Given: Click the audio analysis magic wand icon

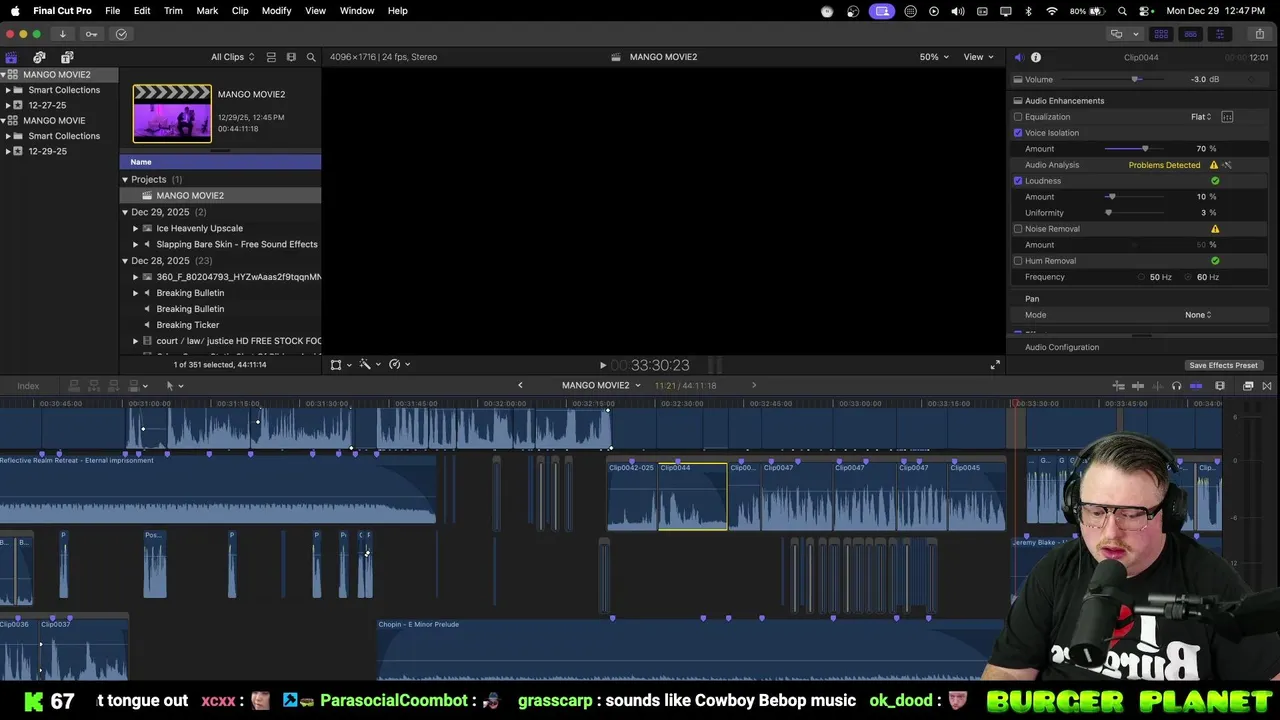Looking at the screenshot, I should [1227, 165].
